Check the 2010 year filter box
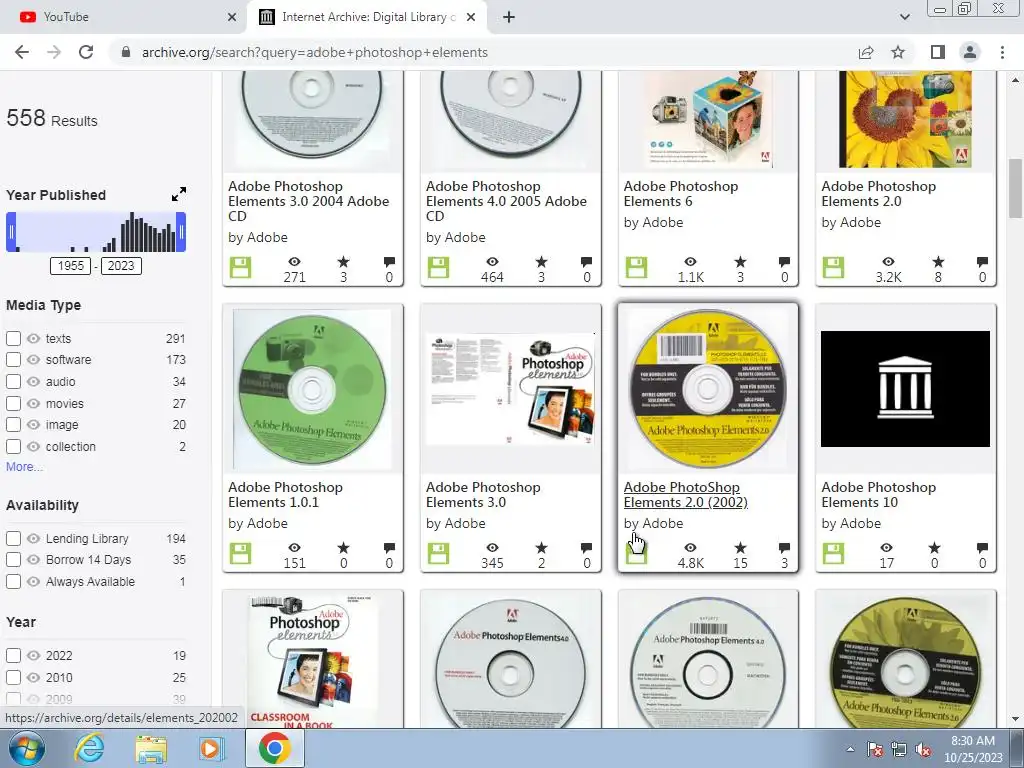The height and width of the screenshot is (768, 1024). (13, 677)
